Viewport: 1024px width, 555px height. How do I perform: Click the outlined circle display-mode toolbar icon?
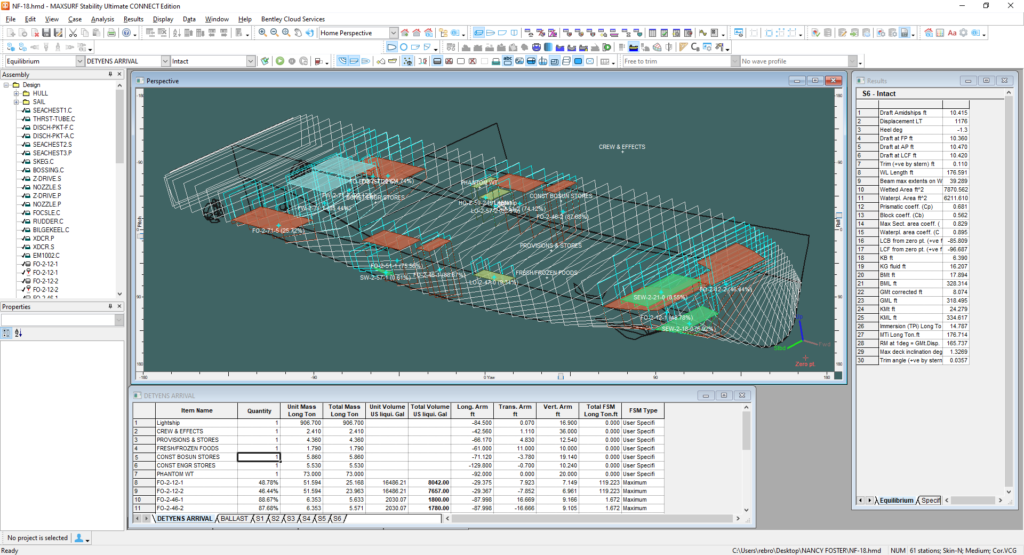[404, 47]
